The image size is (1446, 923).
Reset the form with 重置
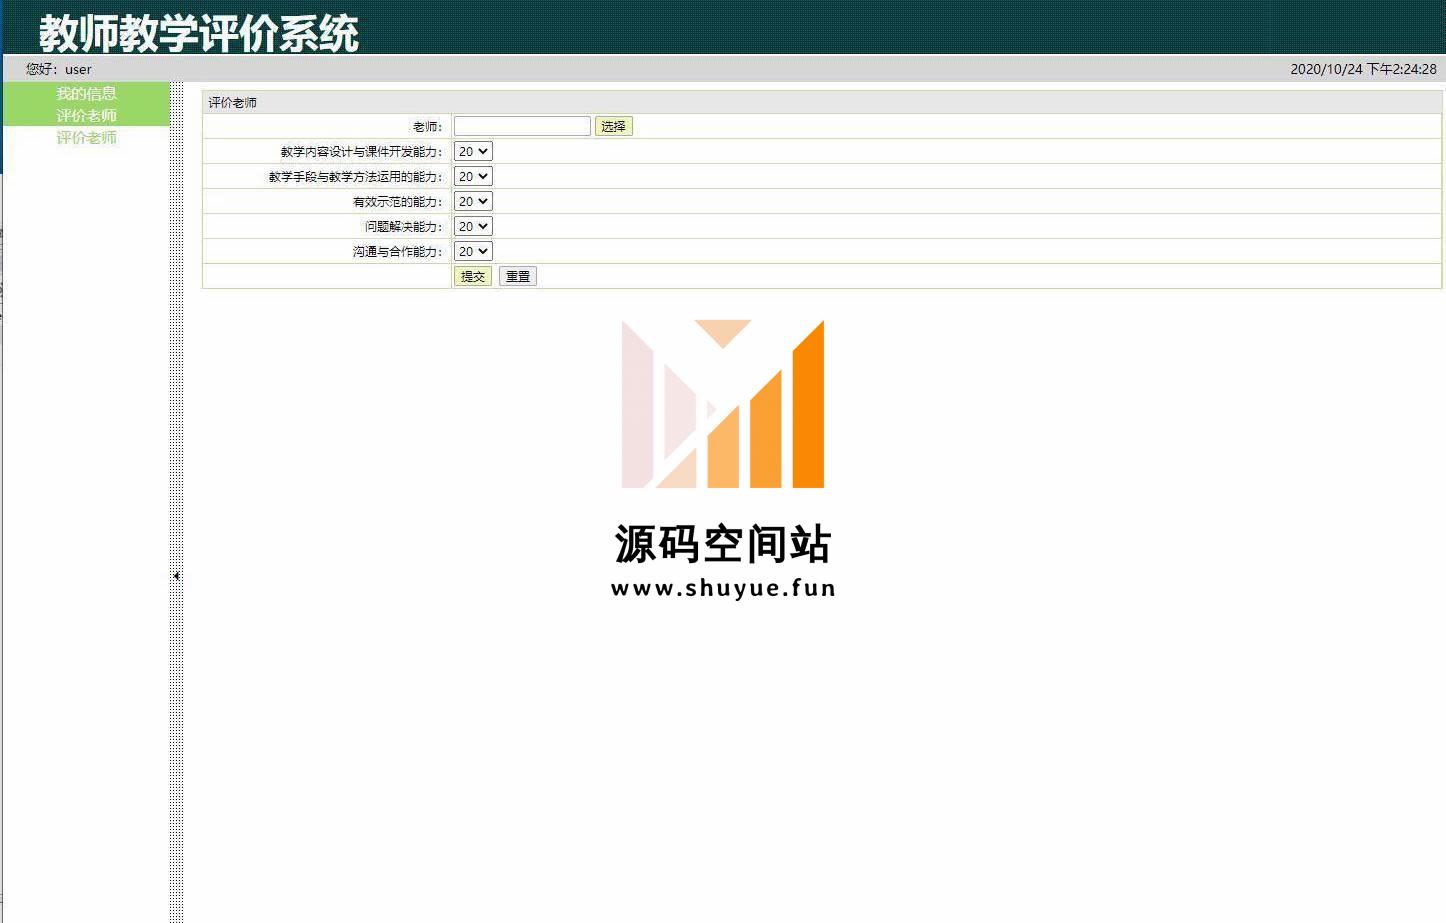pyautogui.click(x=518, y=276)
